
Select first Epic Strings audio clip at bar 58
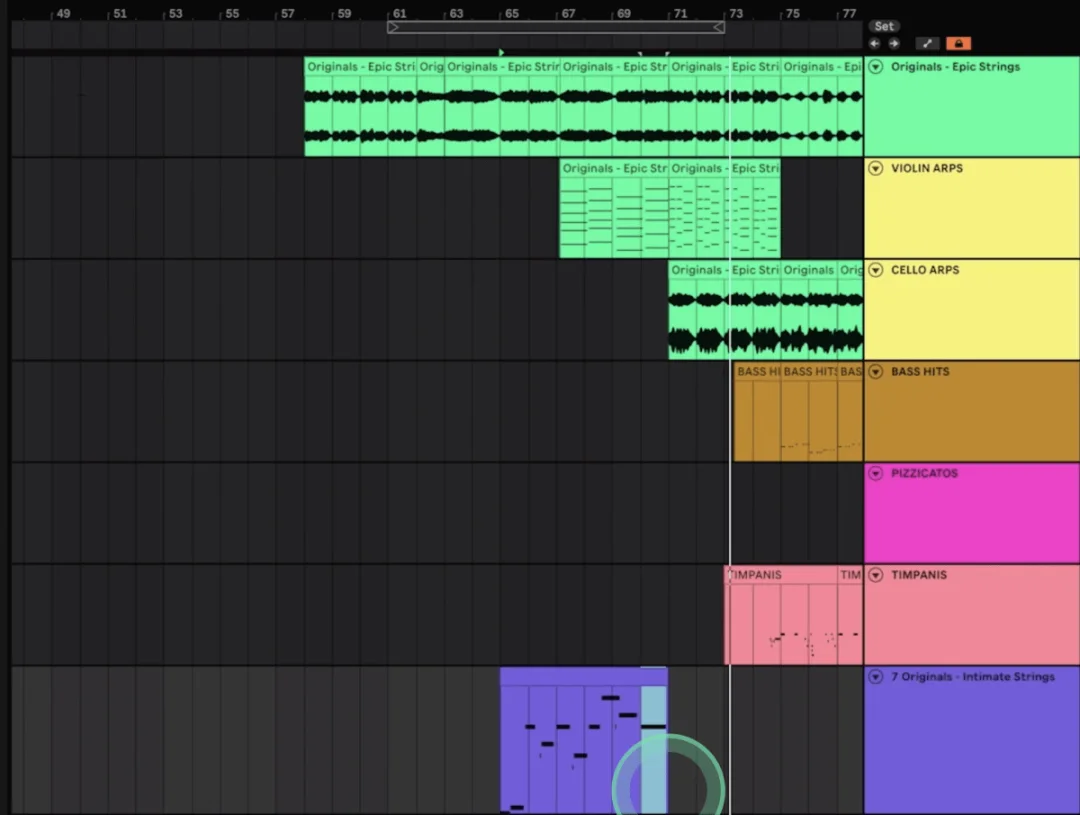[360, 107]
